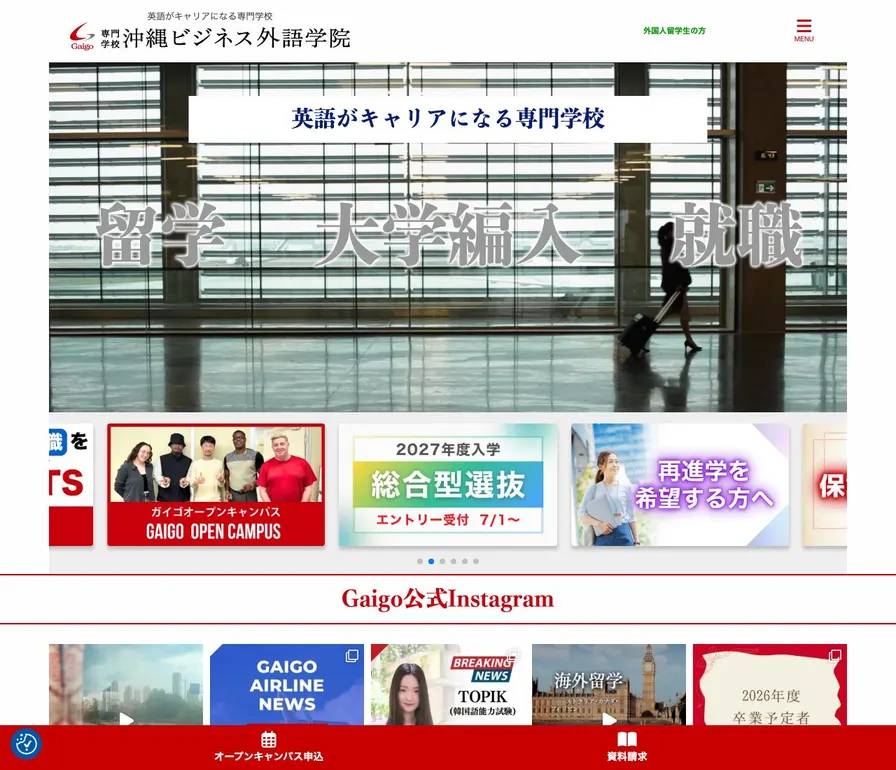Click the 就職 hero text

pyautogui.click(x=737, y=235)
